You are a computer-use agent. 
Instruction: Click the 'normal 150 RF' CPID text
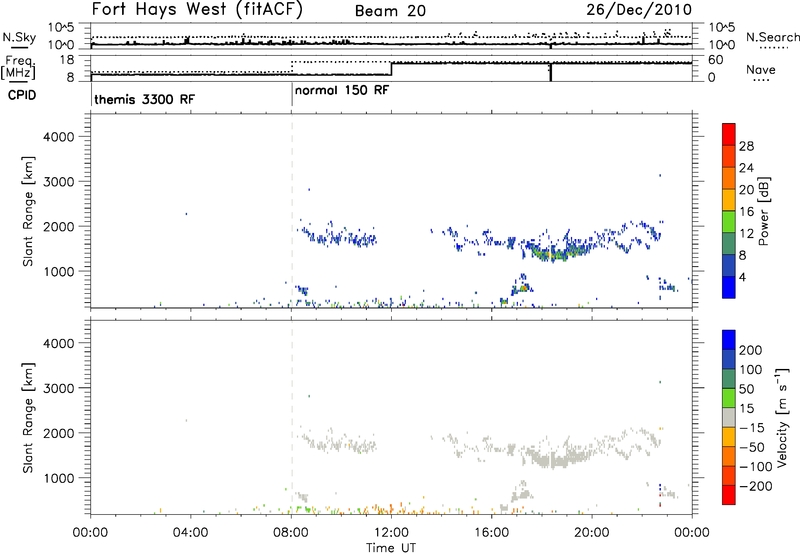pyautogui.click(x=342, y=90)
